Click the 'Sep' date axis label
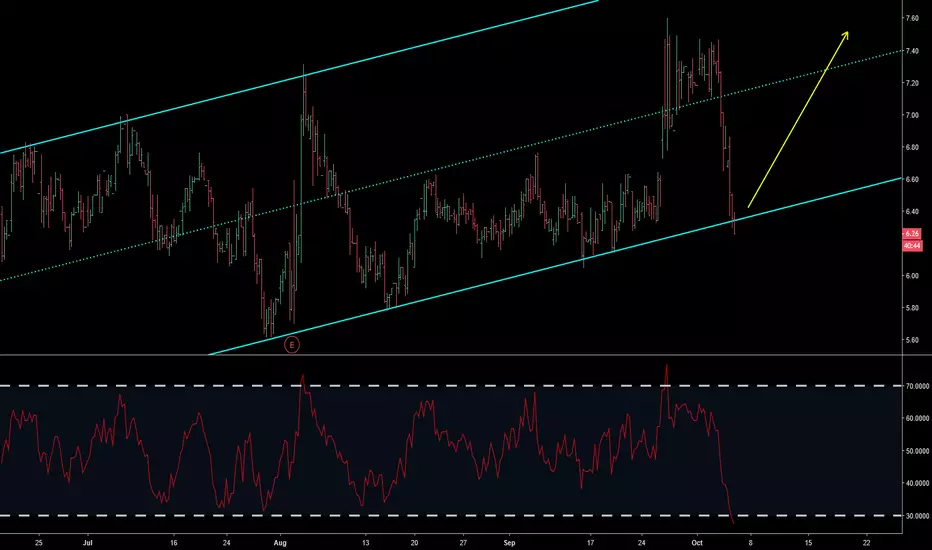The width and height of the screenshot is (932, 550). pyautogui.click(x=509, y=543)
